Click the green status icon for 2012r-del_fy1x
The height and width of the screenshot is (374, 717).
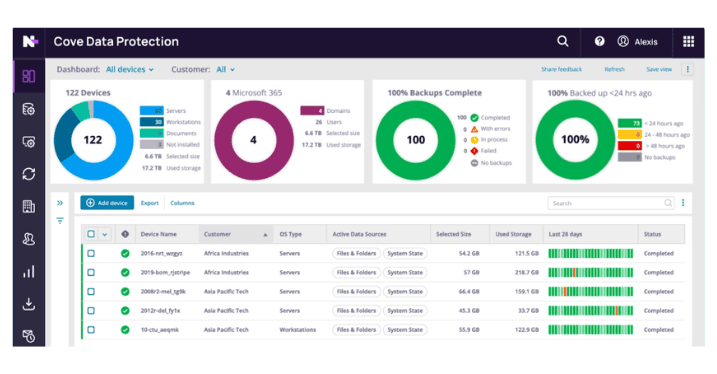[125, 310]
